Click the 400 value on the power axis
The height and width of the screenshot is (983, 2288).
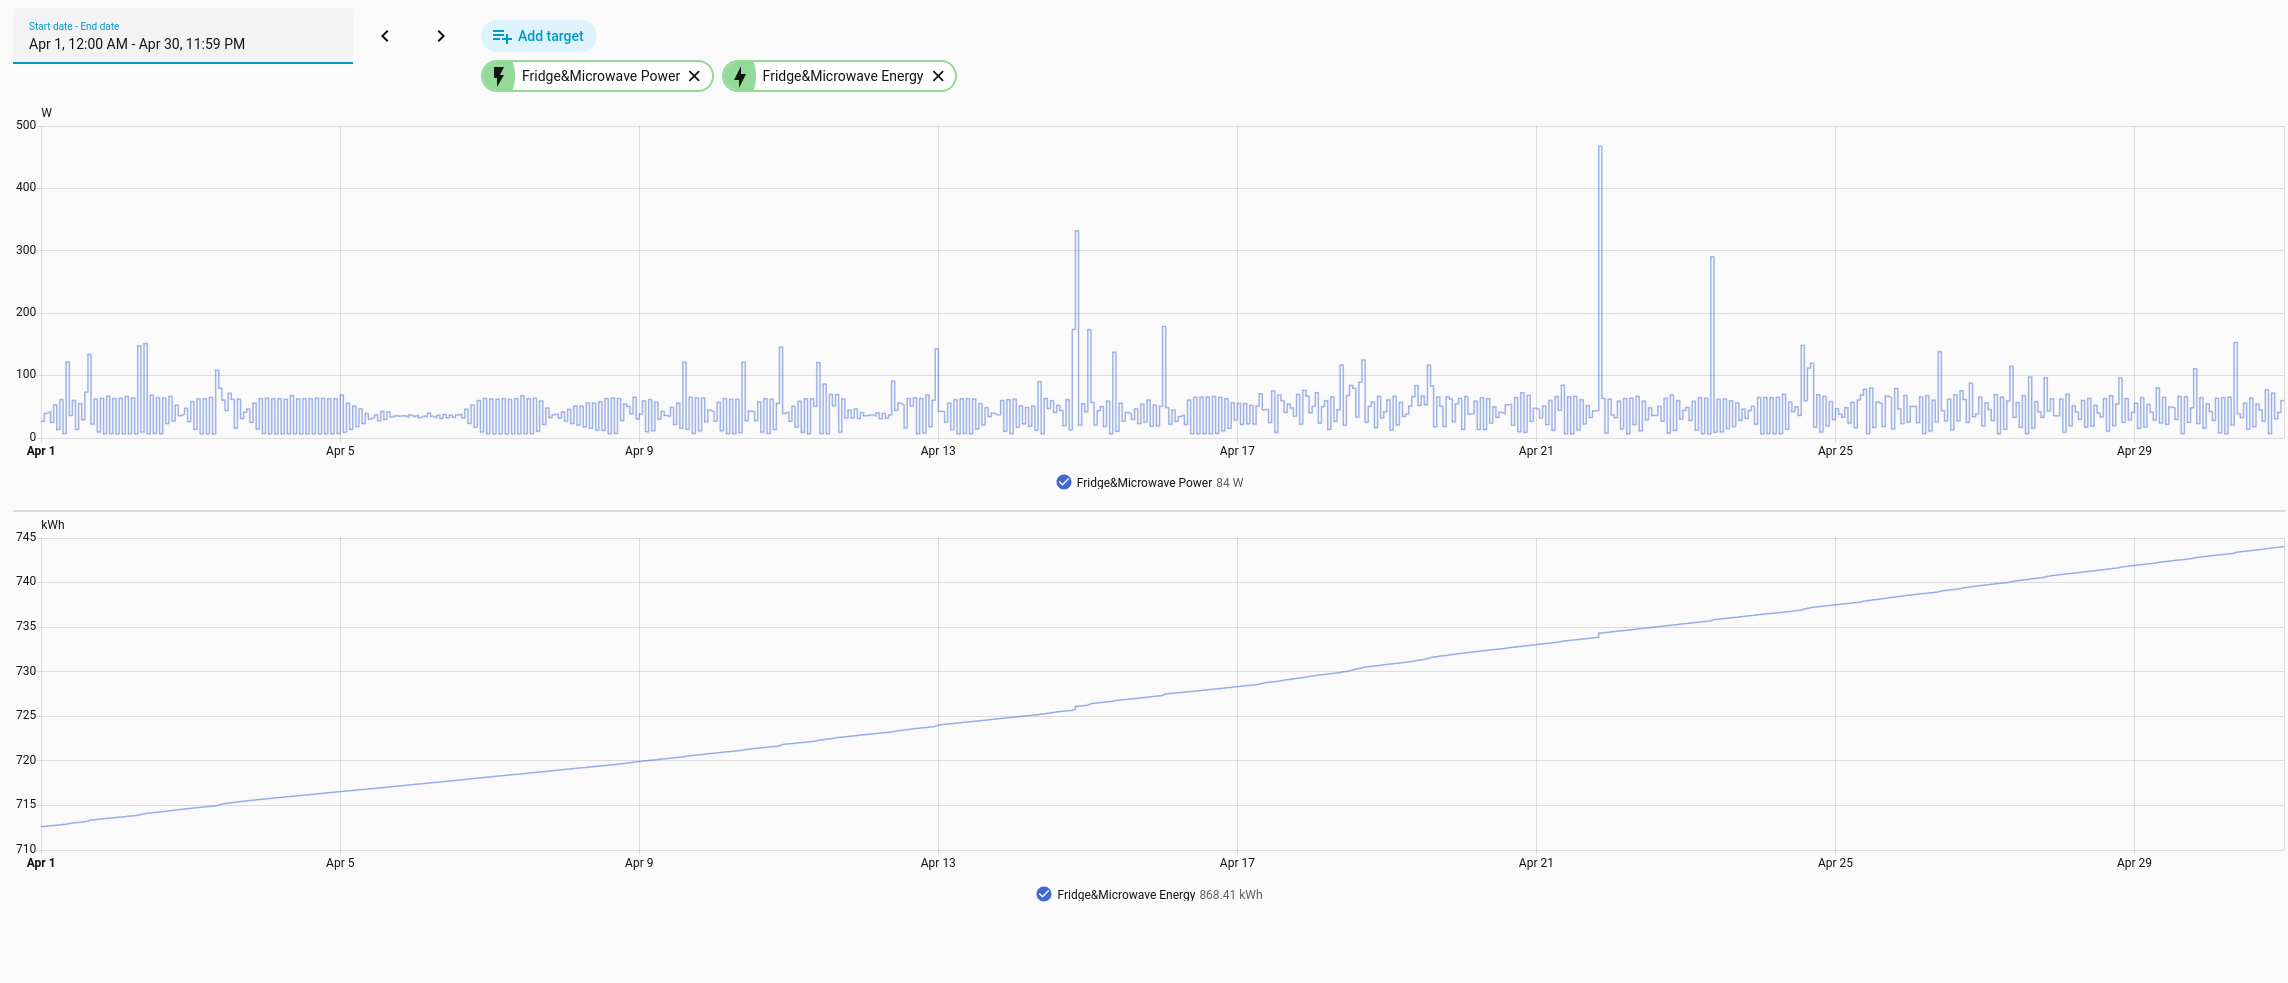click(26, 187)
